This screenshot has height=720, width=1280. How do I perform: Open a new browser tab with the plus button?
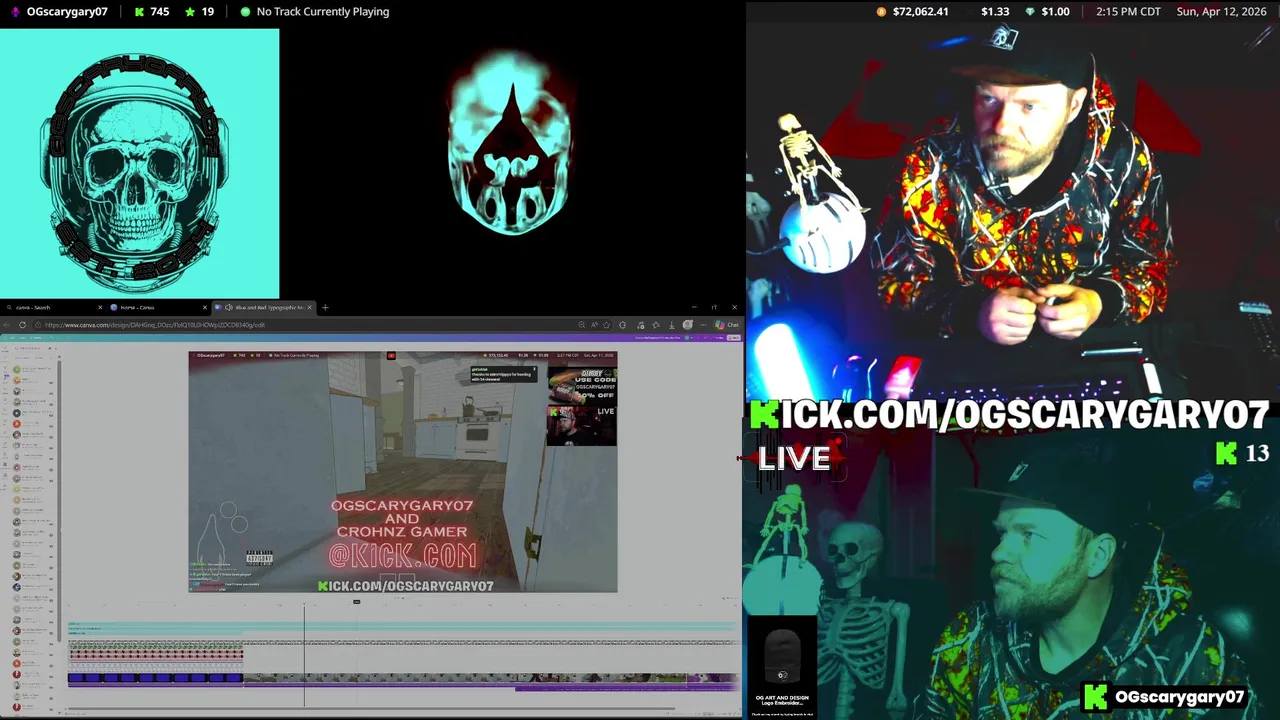click(x=325, y=307)
